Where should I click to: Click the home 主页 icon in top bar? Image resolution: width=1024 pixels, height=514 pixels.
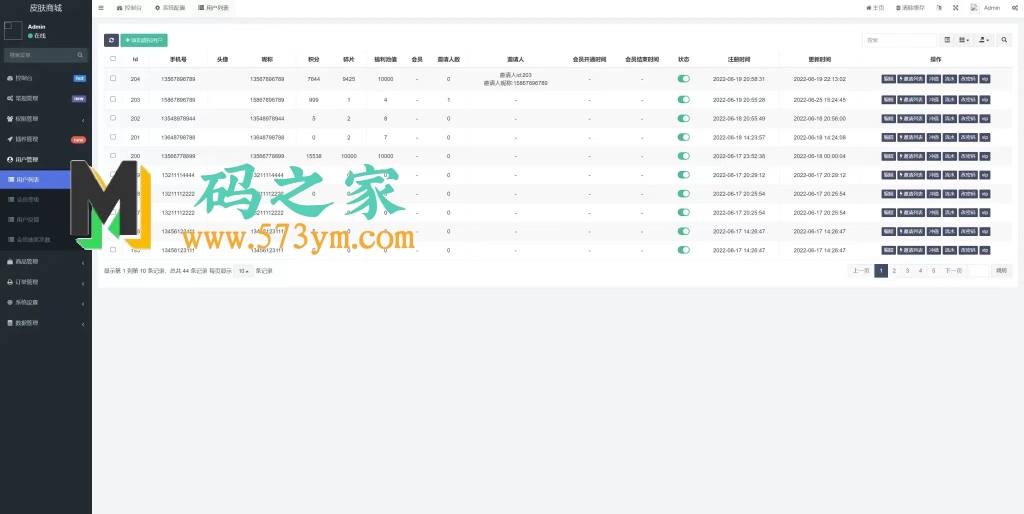[874, 8]
